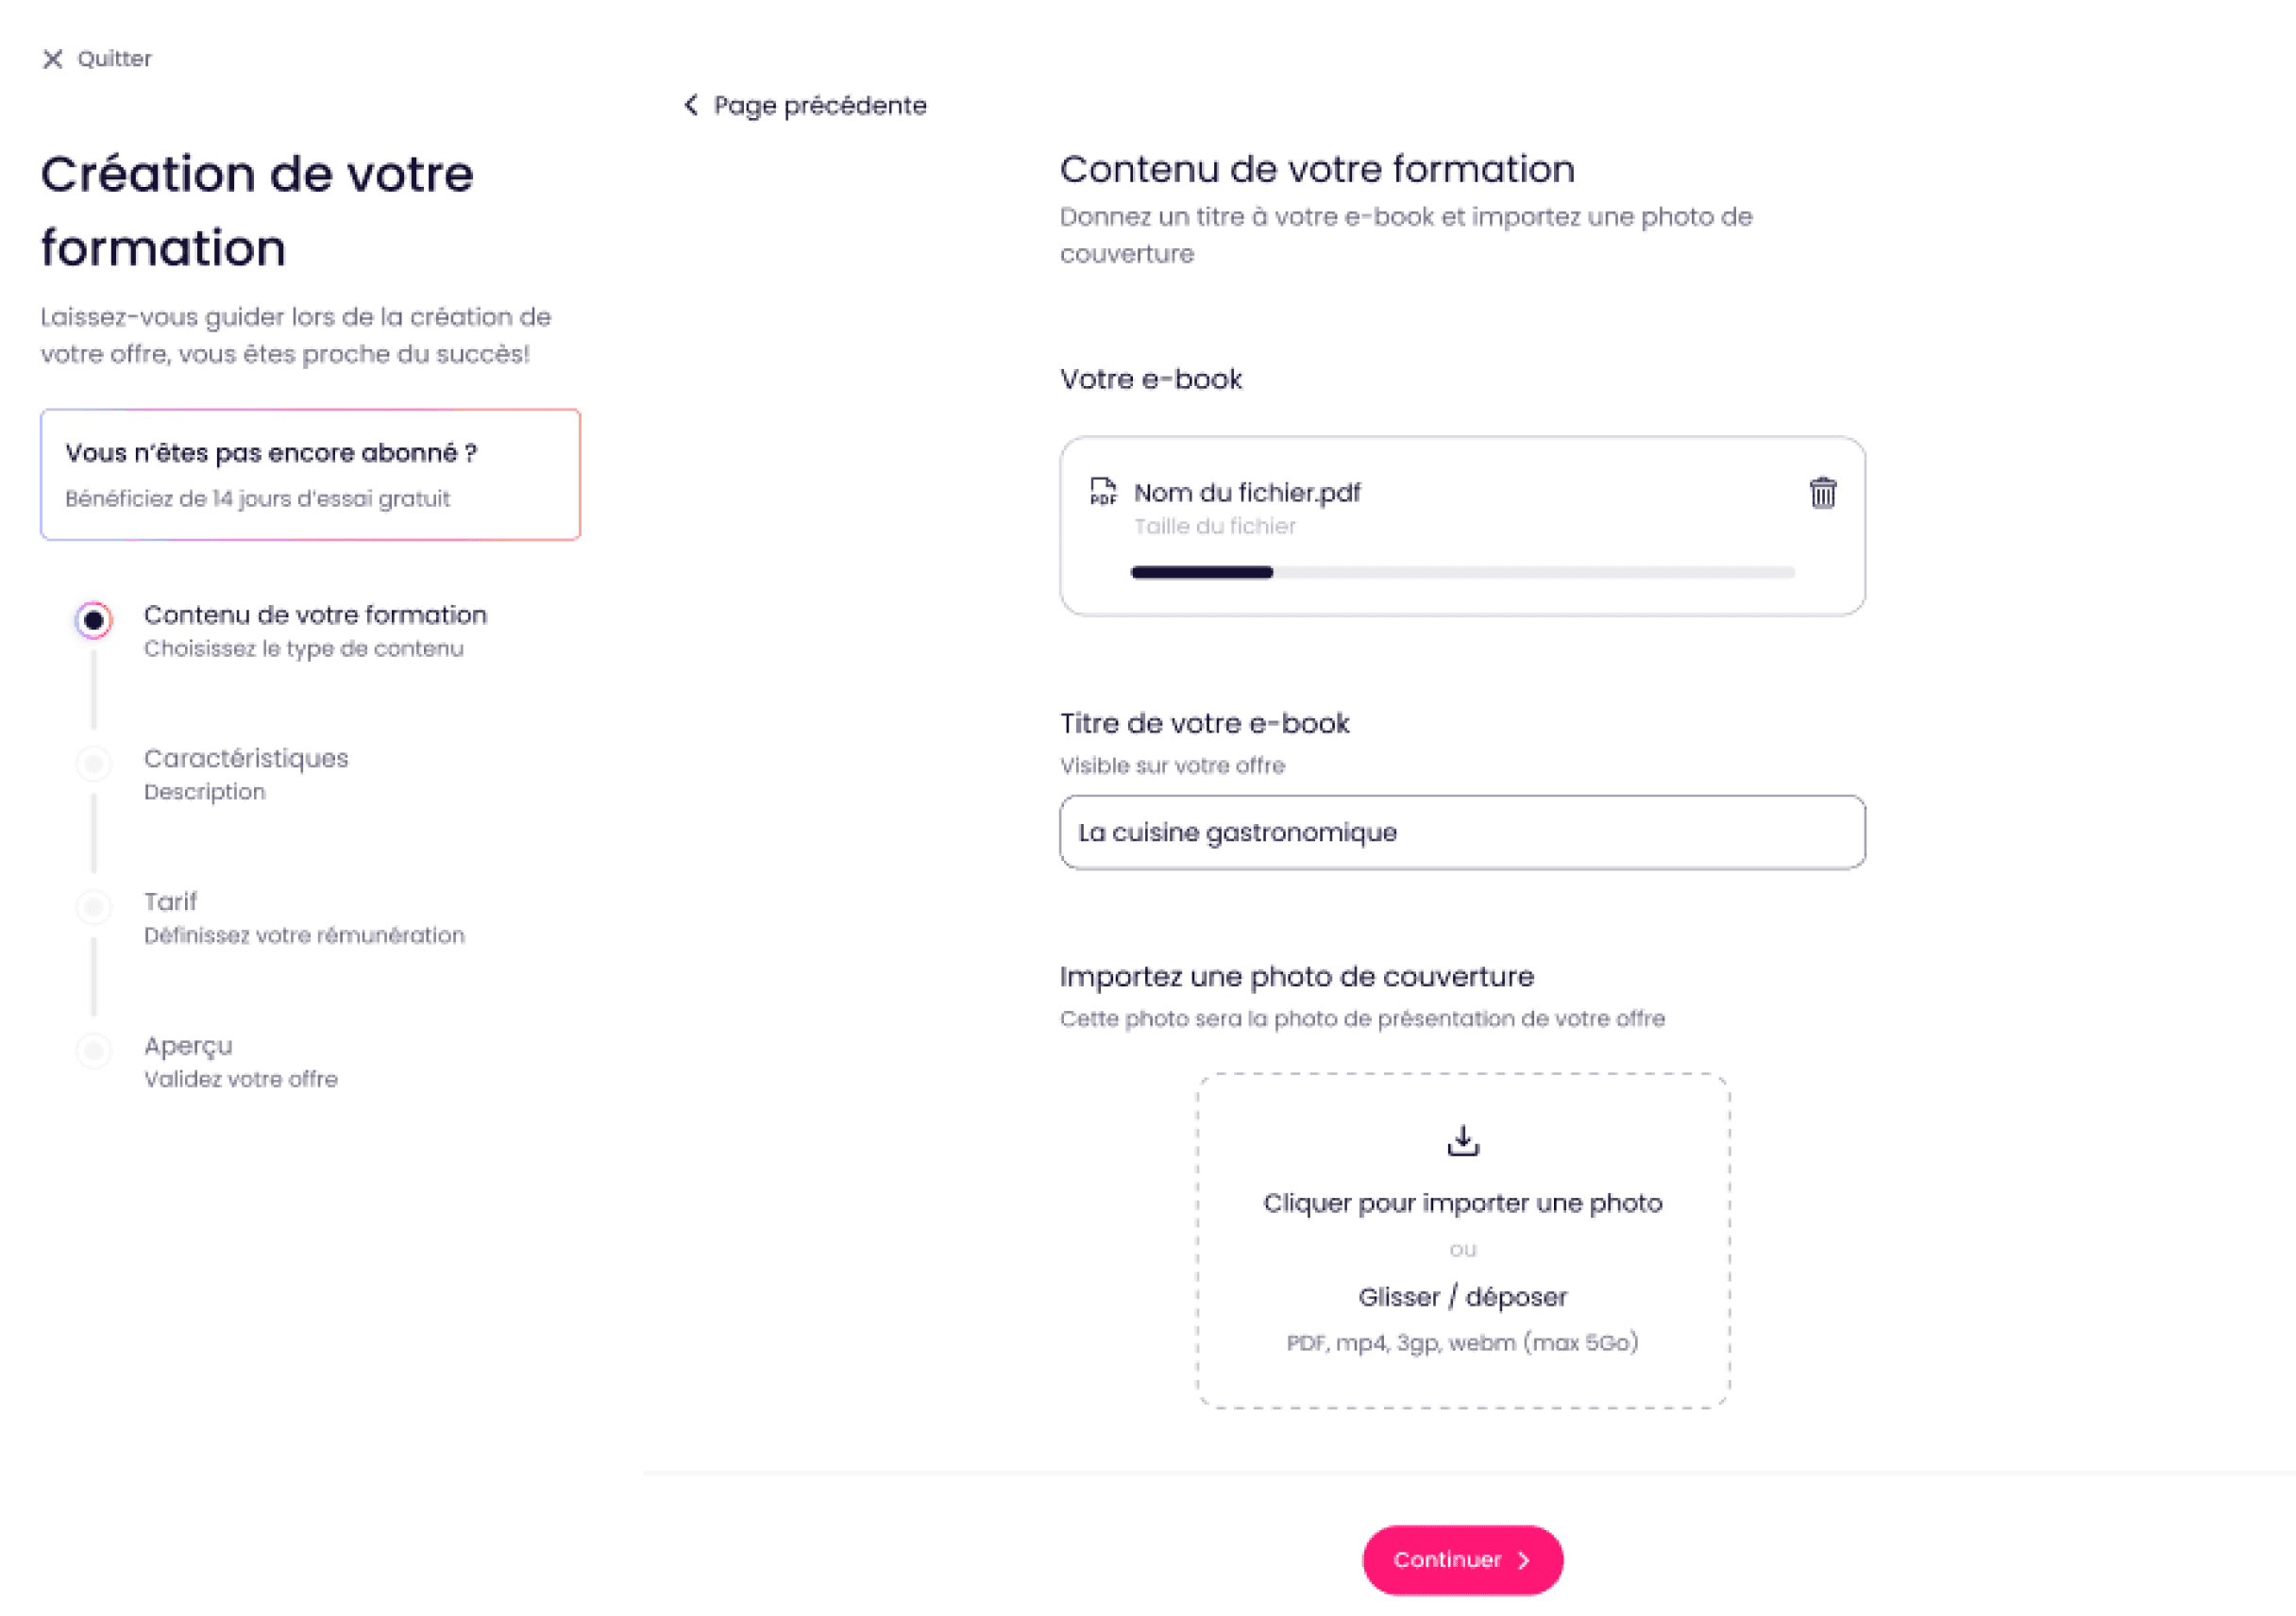
Task: Delete the uploaded file with trash icon
Action: tap(1822, 493)
